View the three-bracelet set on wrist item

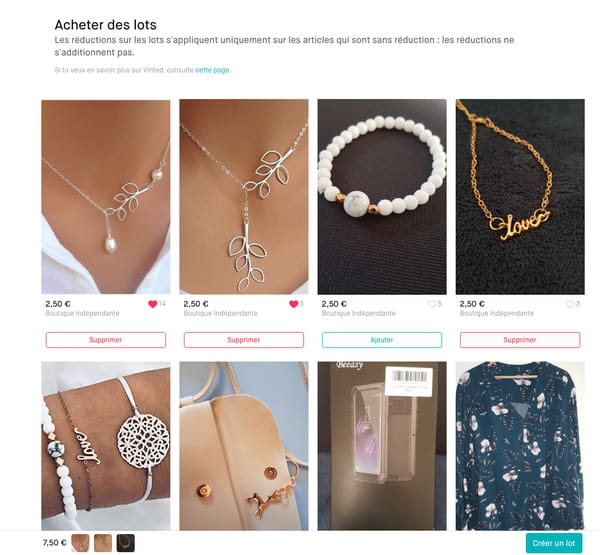tap(106, 446)
